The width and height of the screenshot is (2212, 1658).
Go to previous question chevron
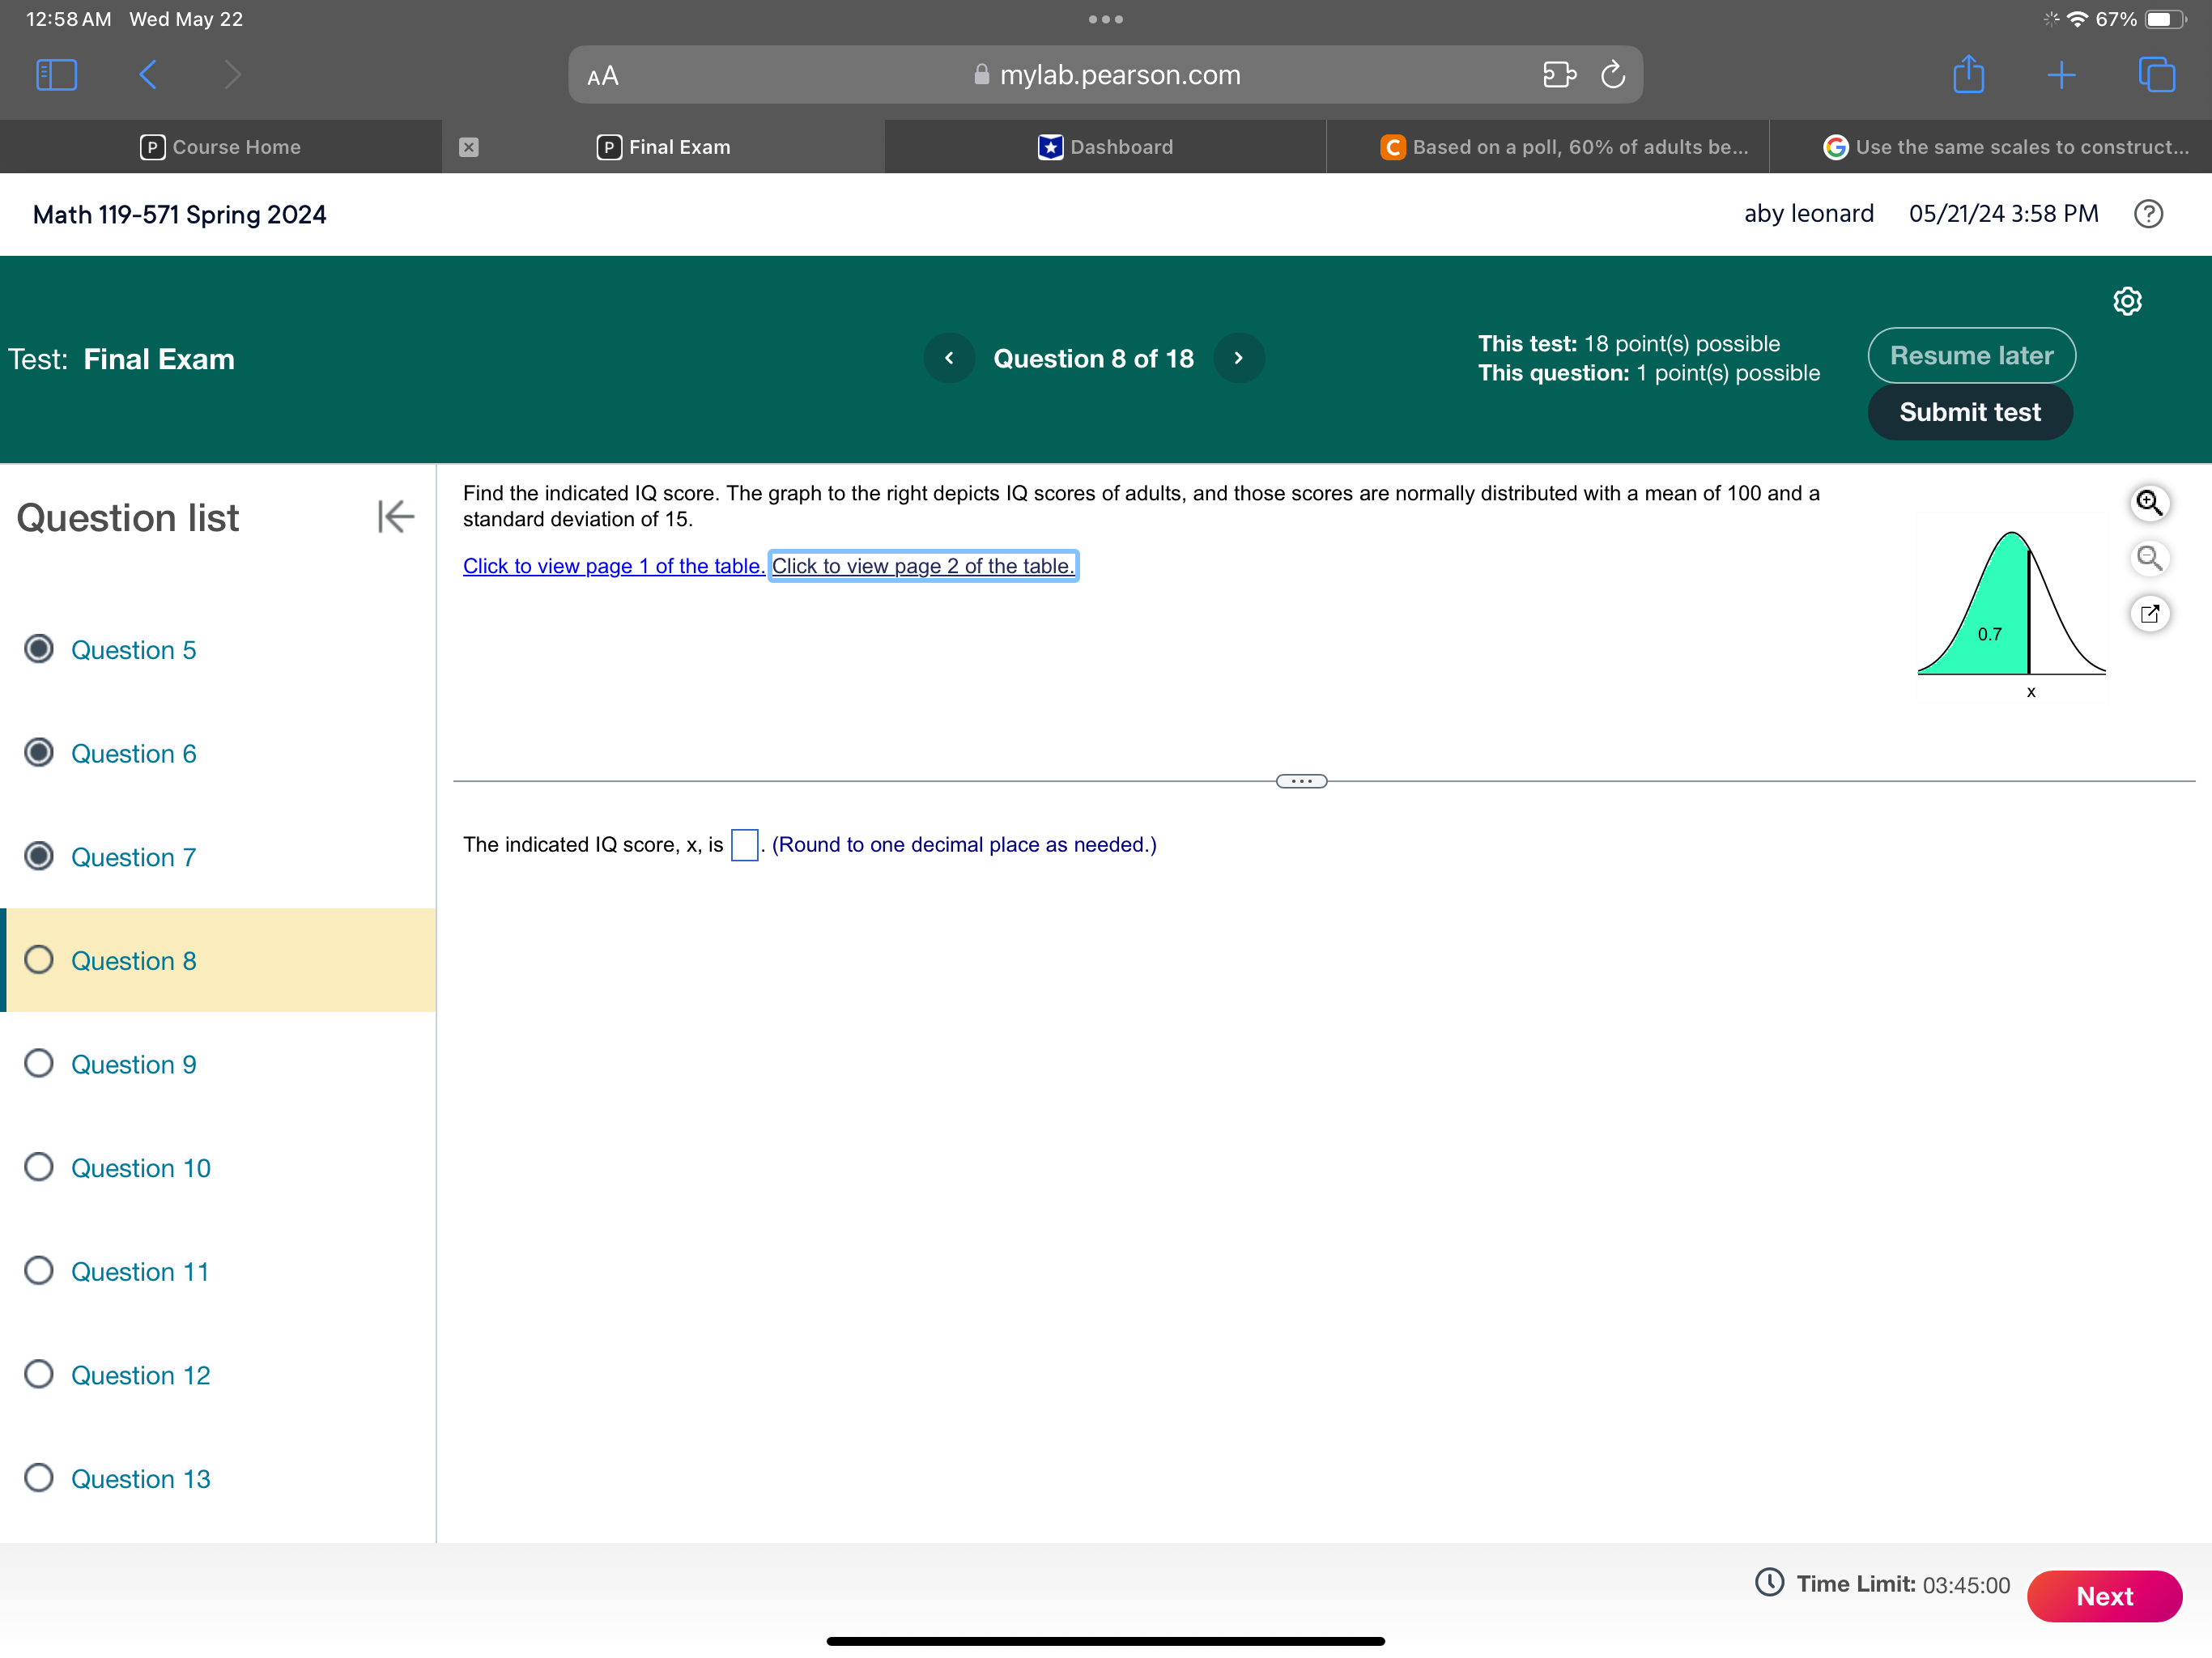pos(949,358)
